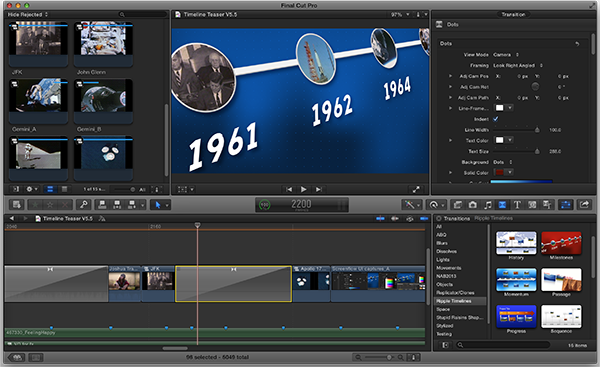Toggle the Inspector panel button

[566, 205]
